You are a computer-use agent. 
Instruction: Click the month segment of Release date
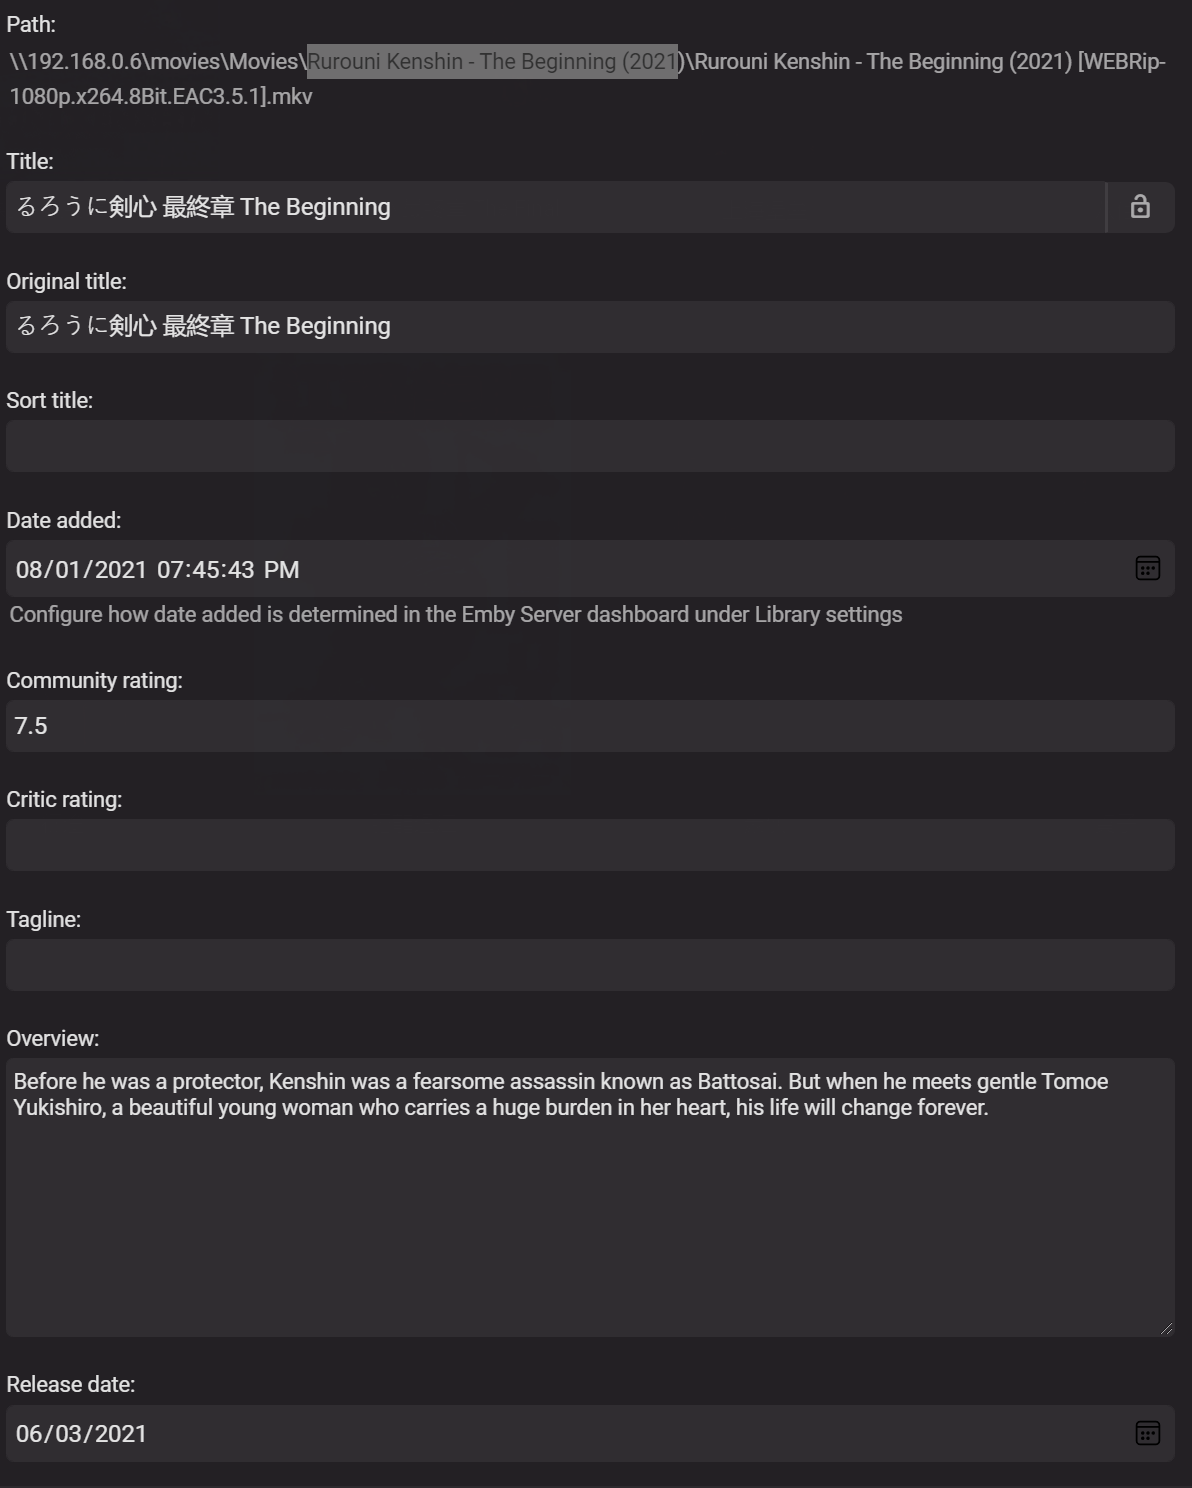tap(29, 1434)
